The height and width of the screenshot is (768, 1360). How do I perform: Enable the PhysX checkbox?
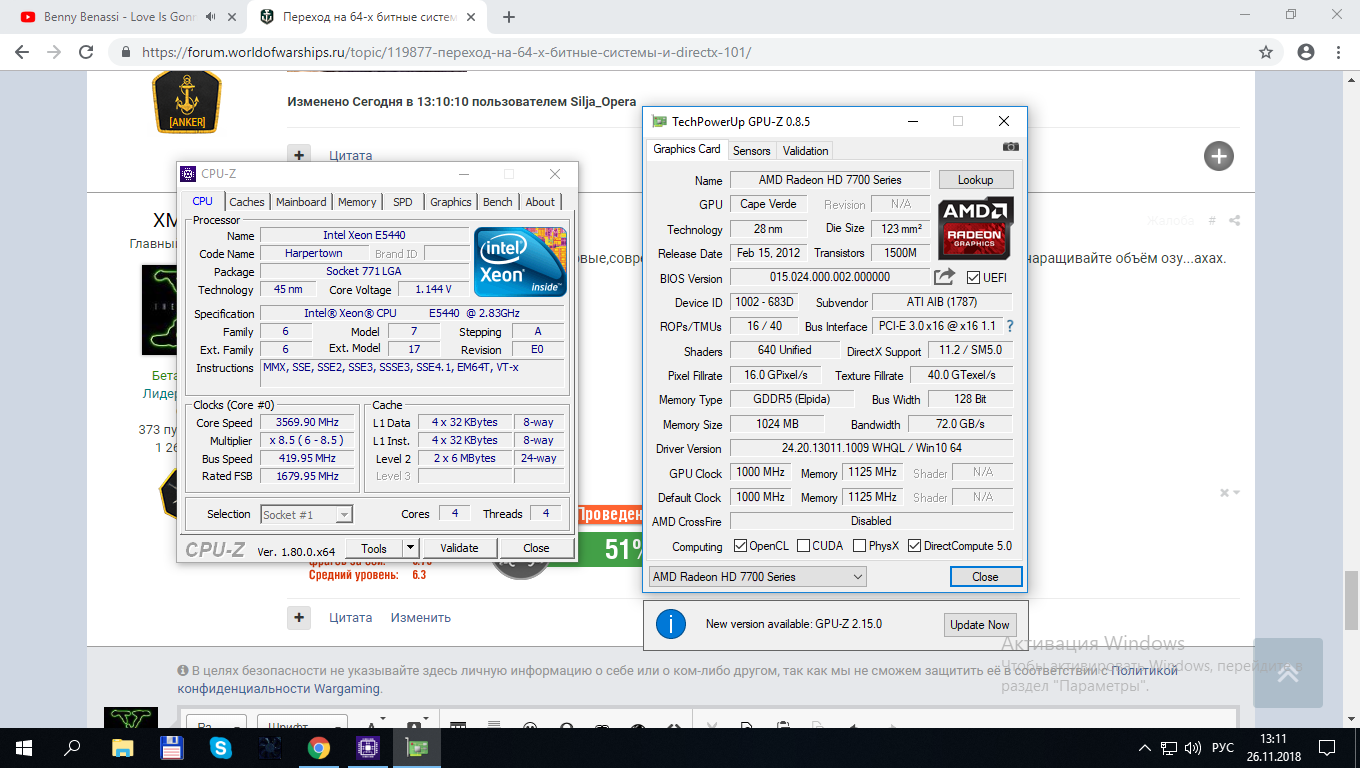pos(860,546)
